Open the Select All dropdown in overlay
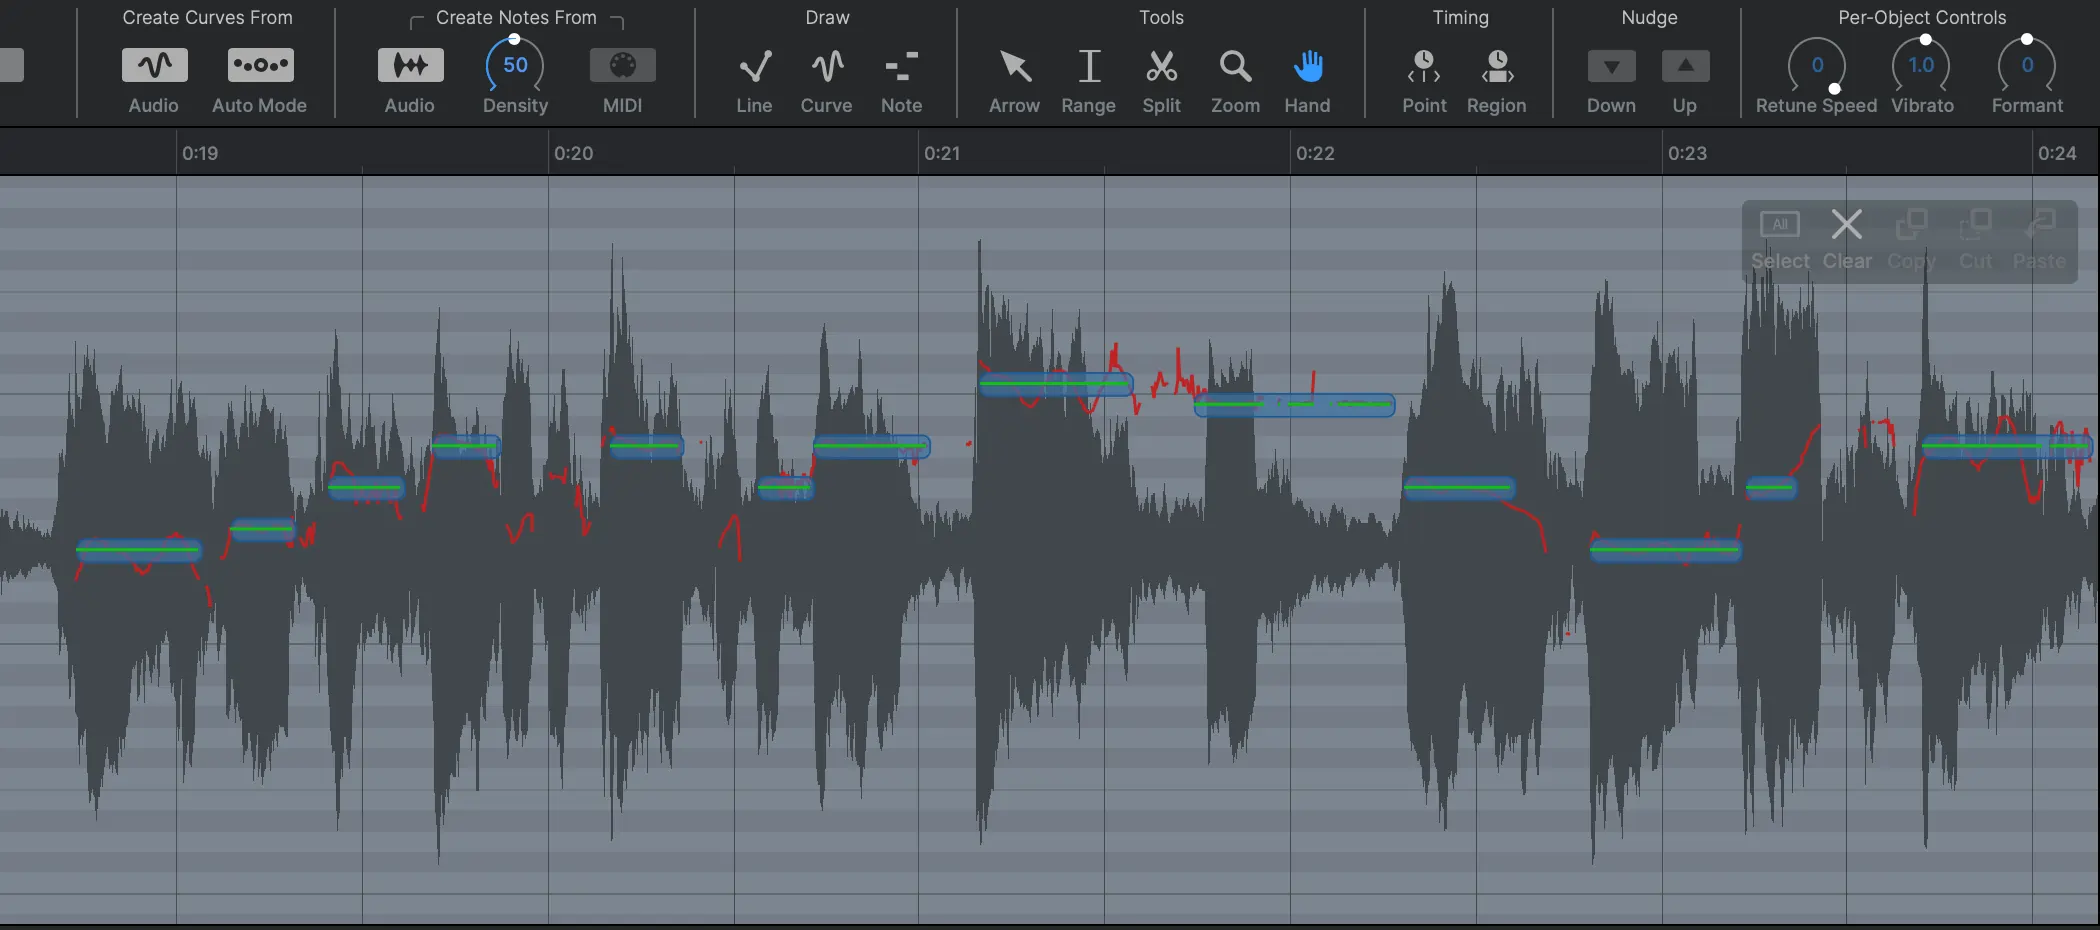This screenshot has height=930, width=2100. coord(1779,225)
